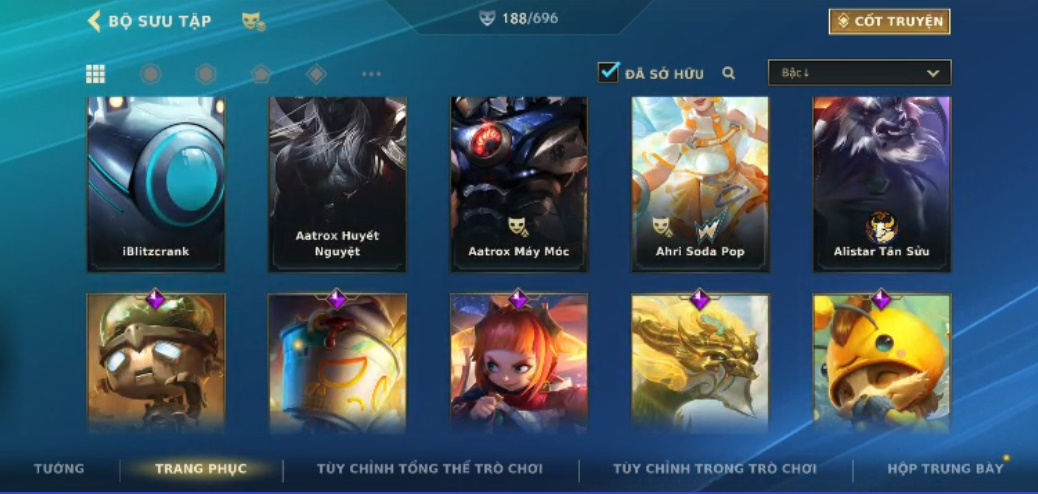Select the iBlitzcrank skin card
The image size is (1038, 494).
coord(156,184)
